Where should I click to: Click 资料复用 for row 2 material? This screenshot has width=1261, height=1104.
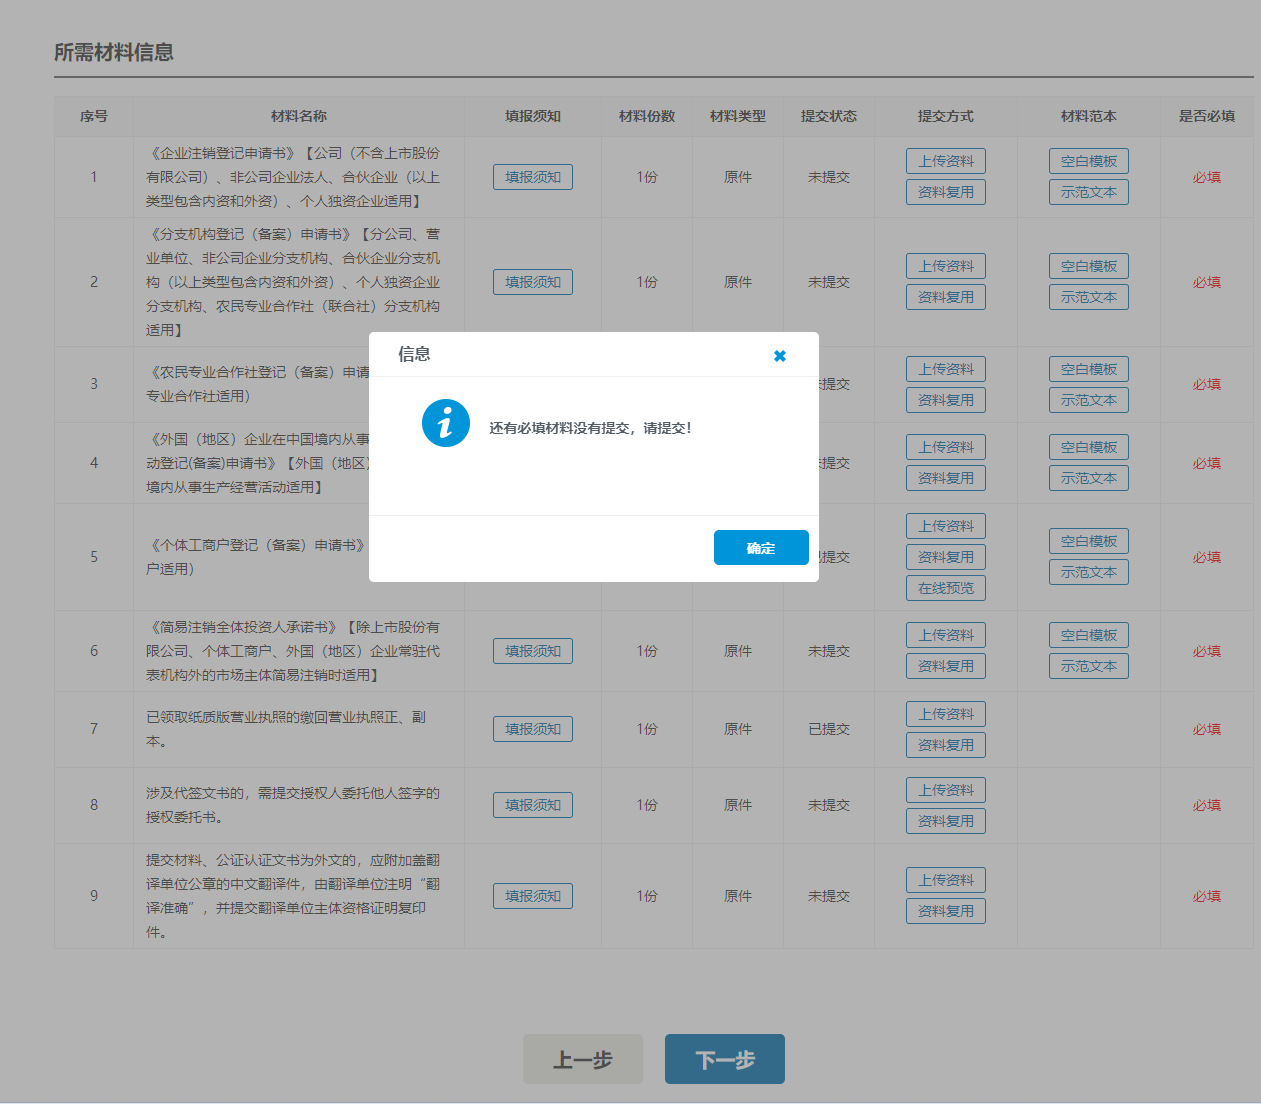946,297
